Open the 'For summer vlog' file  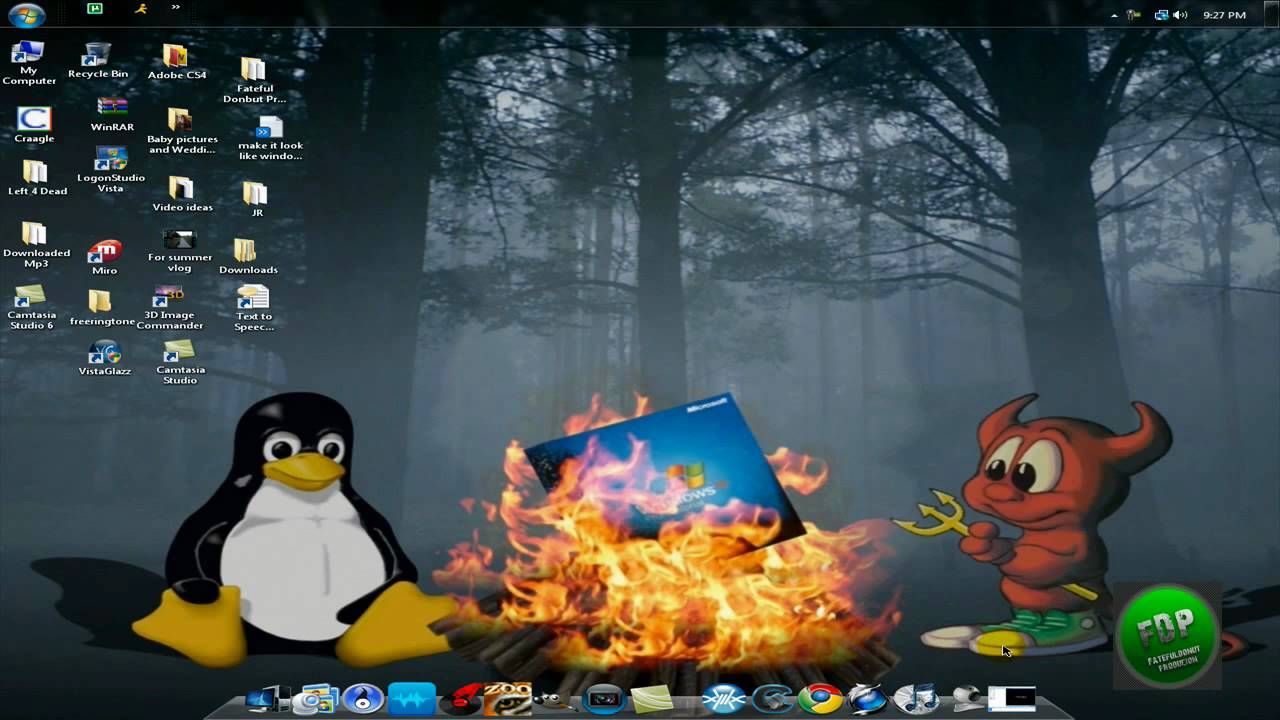(x=180, y=251)
